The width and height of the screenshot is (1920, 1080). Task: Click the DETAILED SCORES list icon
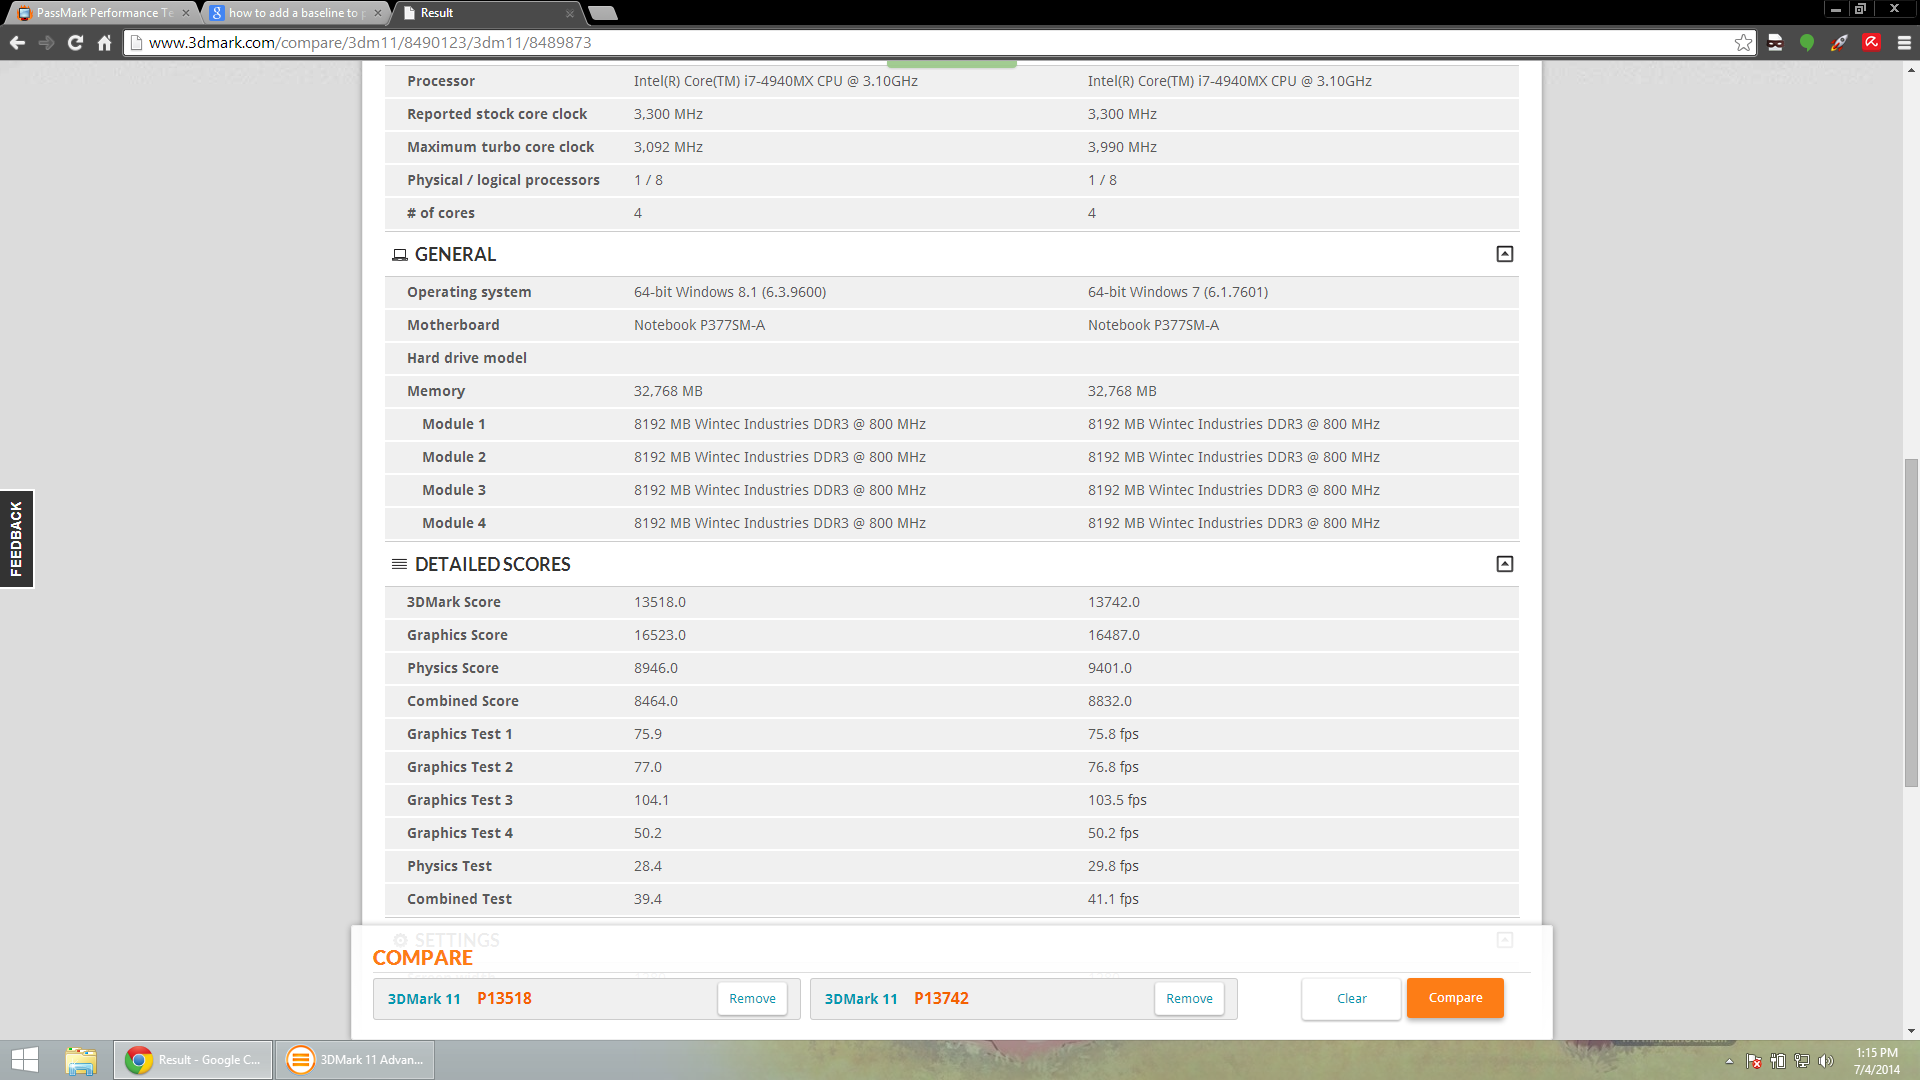399,564
